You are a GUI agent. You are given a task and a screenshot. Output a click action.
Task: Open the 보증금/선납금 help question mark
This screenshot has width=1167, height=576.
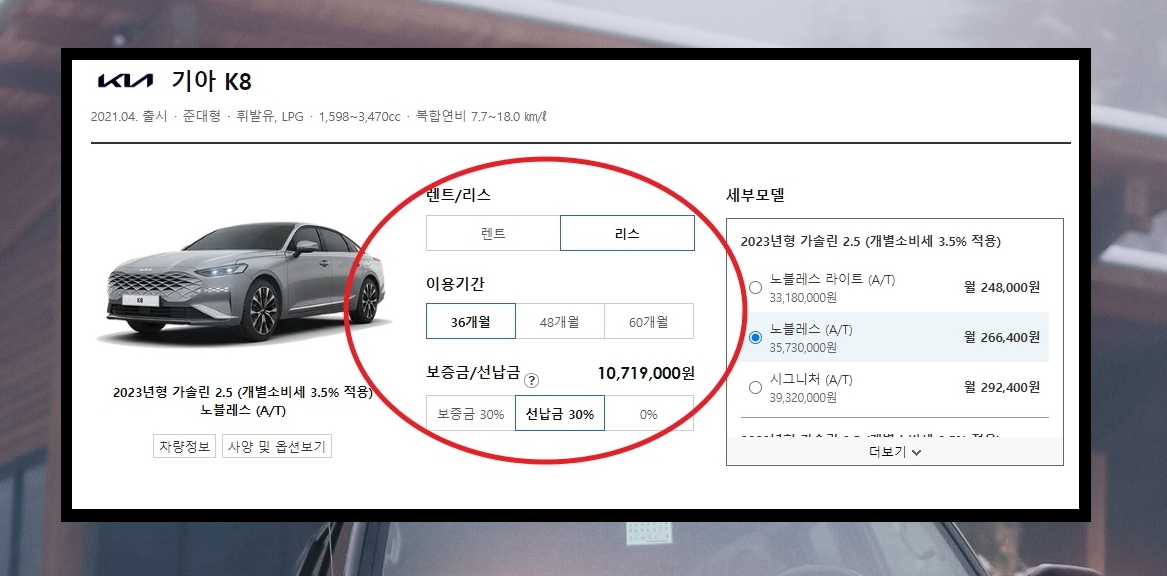[531, 380]
